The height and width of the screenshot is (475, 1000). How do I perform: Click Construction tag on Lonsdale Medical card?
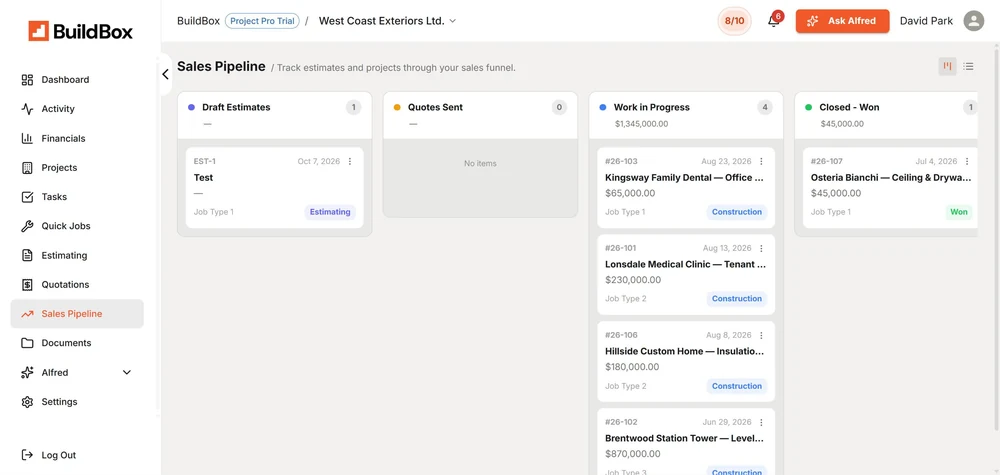(x=737, y=298)
